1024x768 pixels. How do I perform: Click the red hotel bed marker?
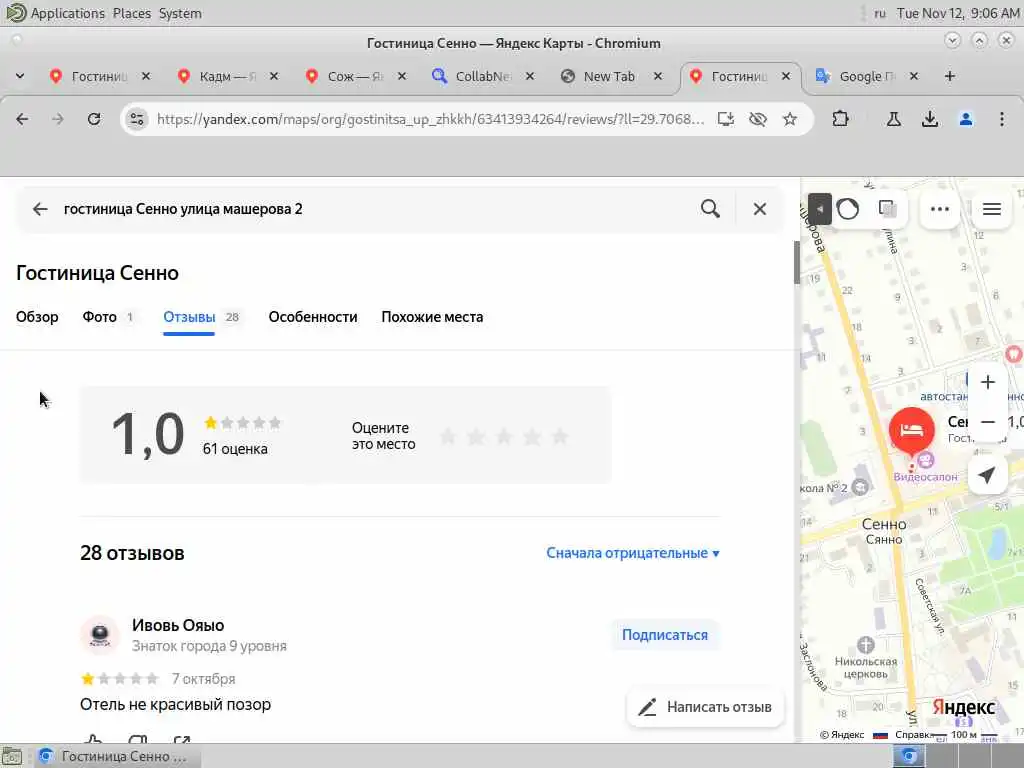point(911,430)
